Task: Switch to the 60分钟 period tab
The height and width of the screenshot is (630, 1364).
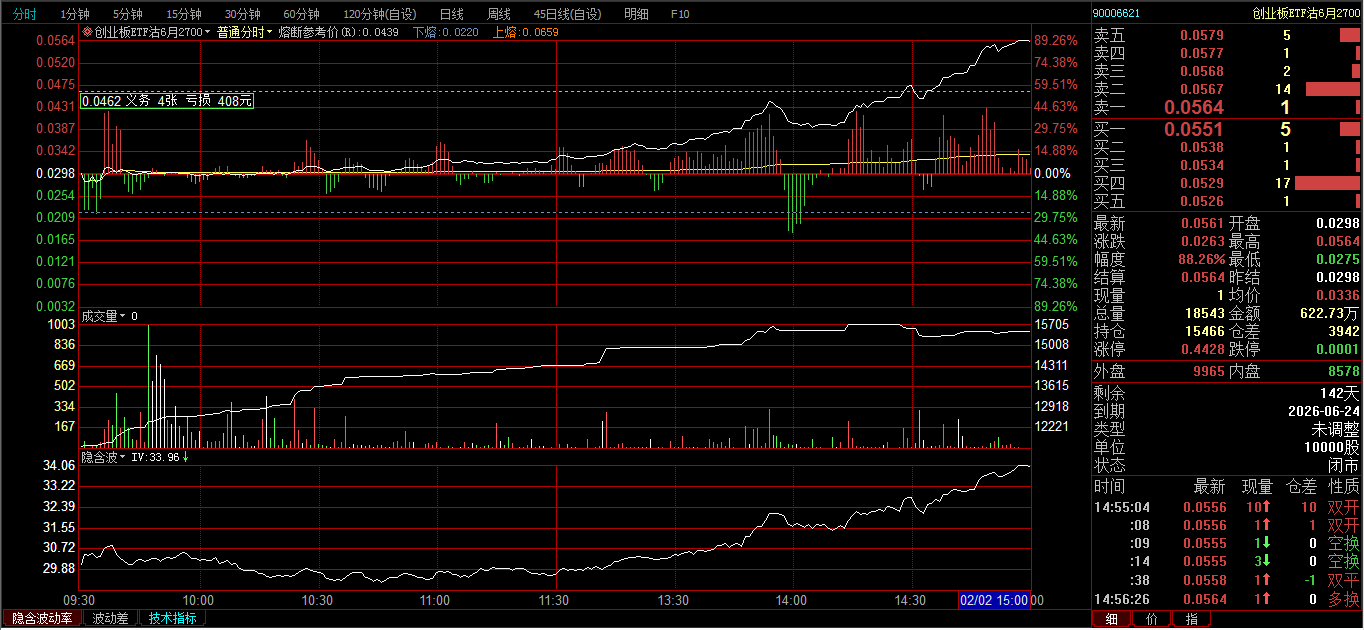Action: pos(301,14)
